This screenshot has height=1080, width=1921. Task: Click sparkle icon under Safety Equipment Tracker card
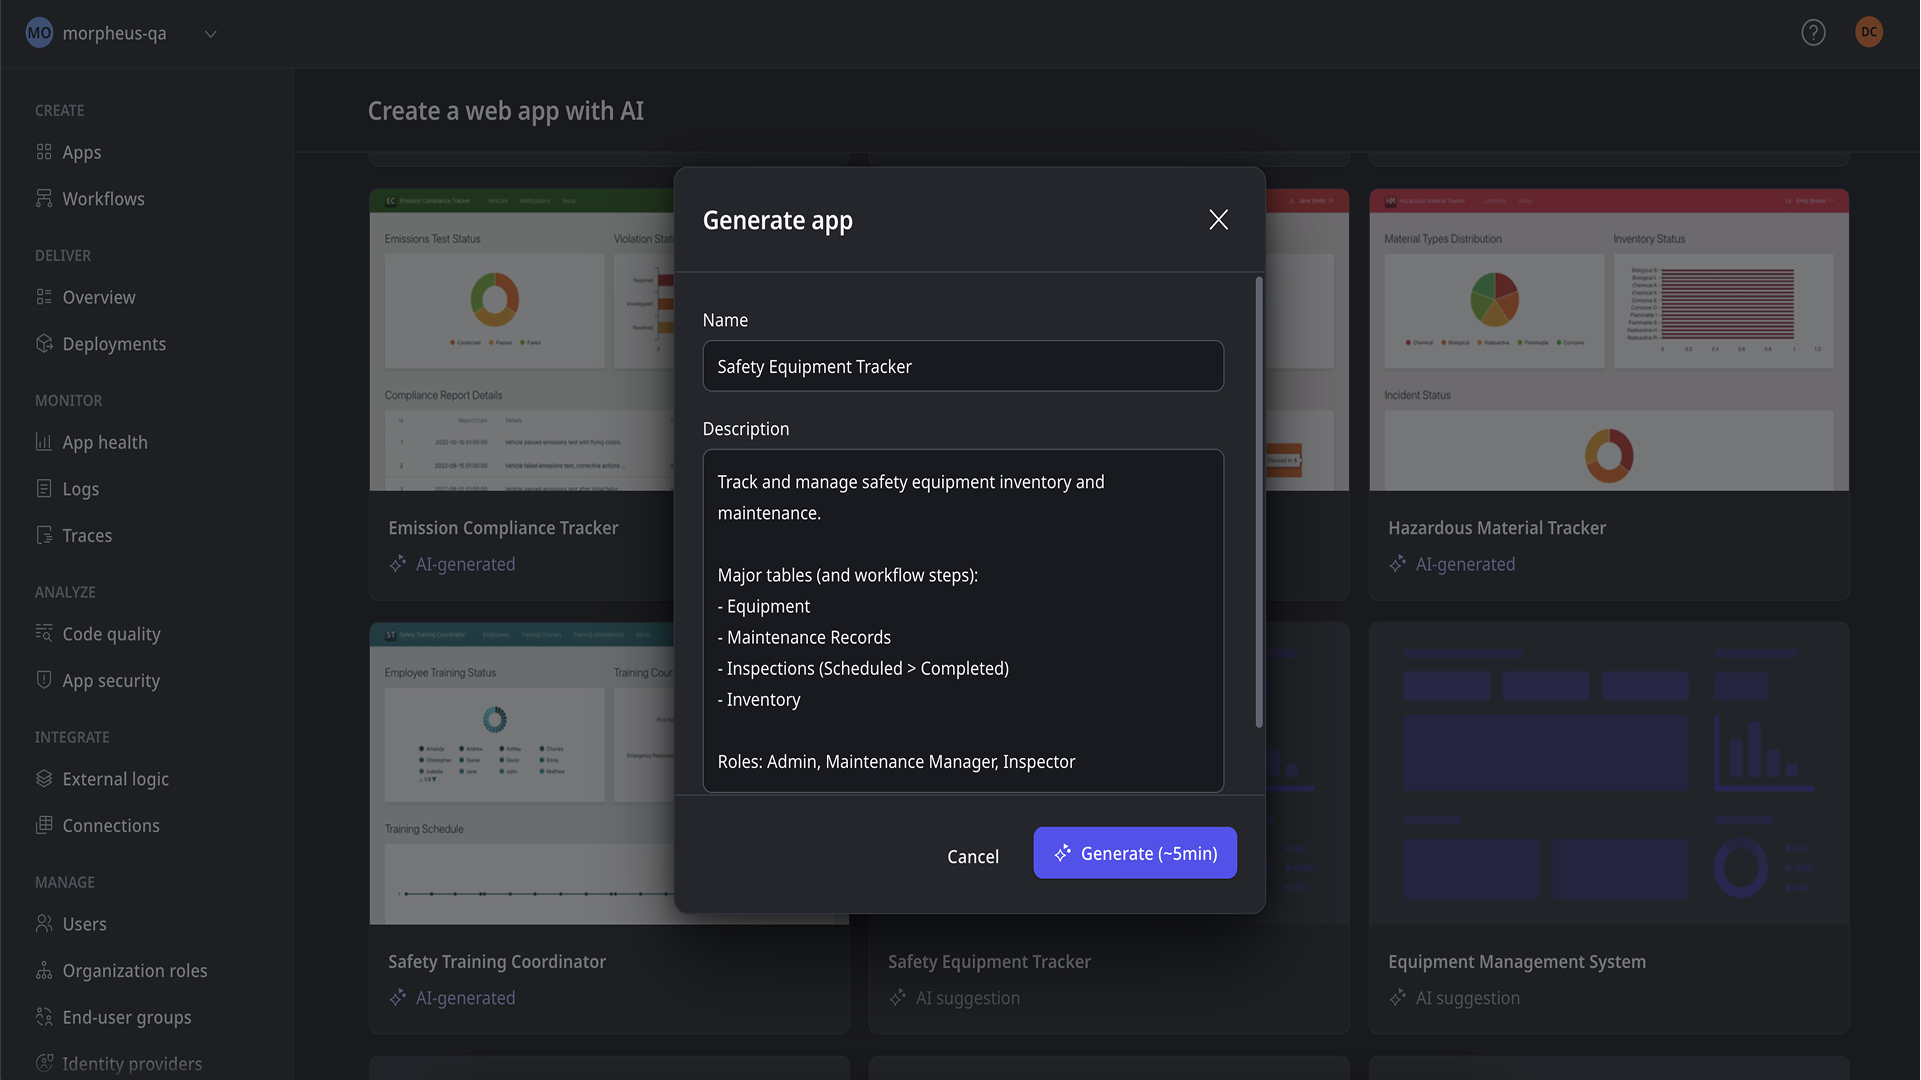tap(898, 998)
